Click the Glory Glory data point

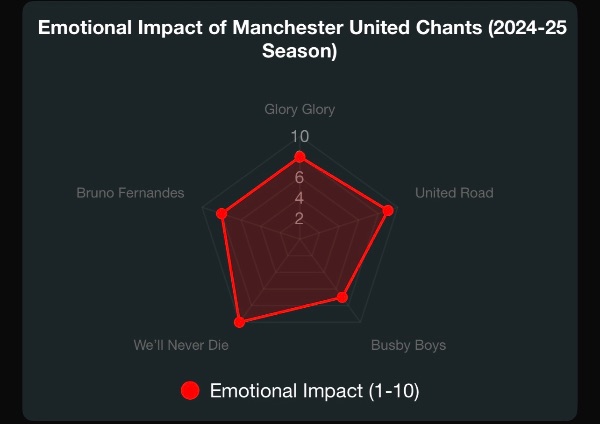pyautogui.click(x=300, y=157)
